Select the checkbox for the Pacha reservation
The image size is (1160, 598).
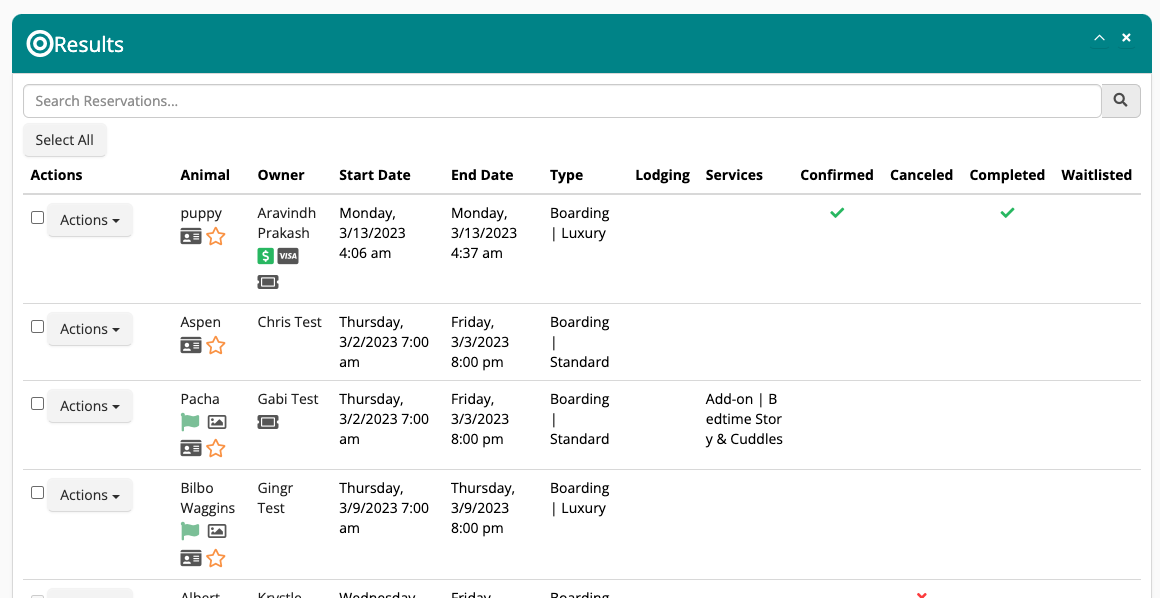pos(37,403)
